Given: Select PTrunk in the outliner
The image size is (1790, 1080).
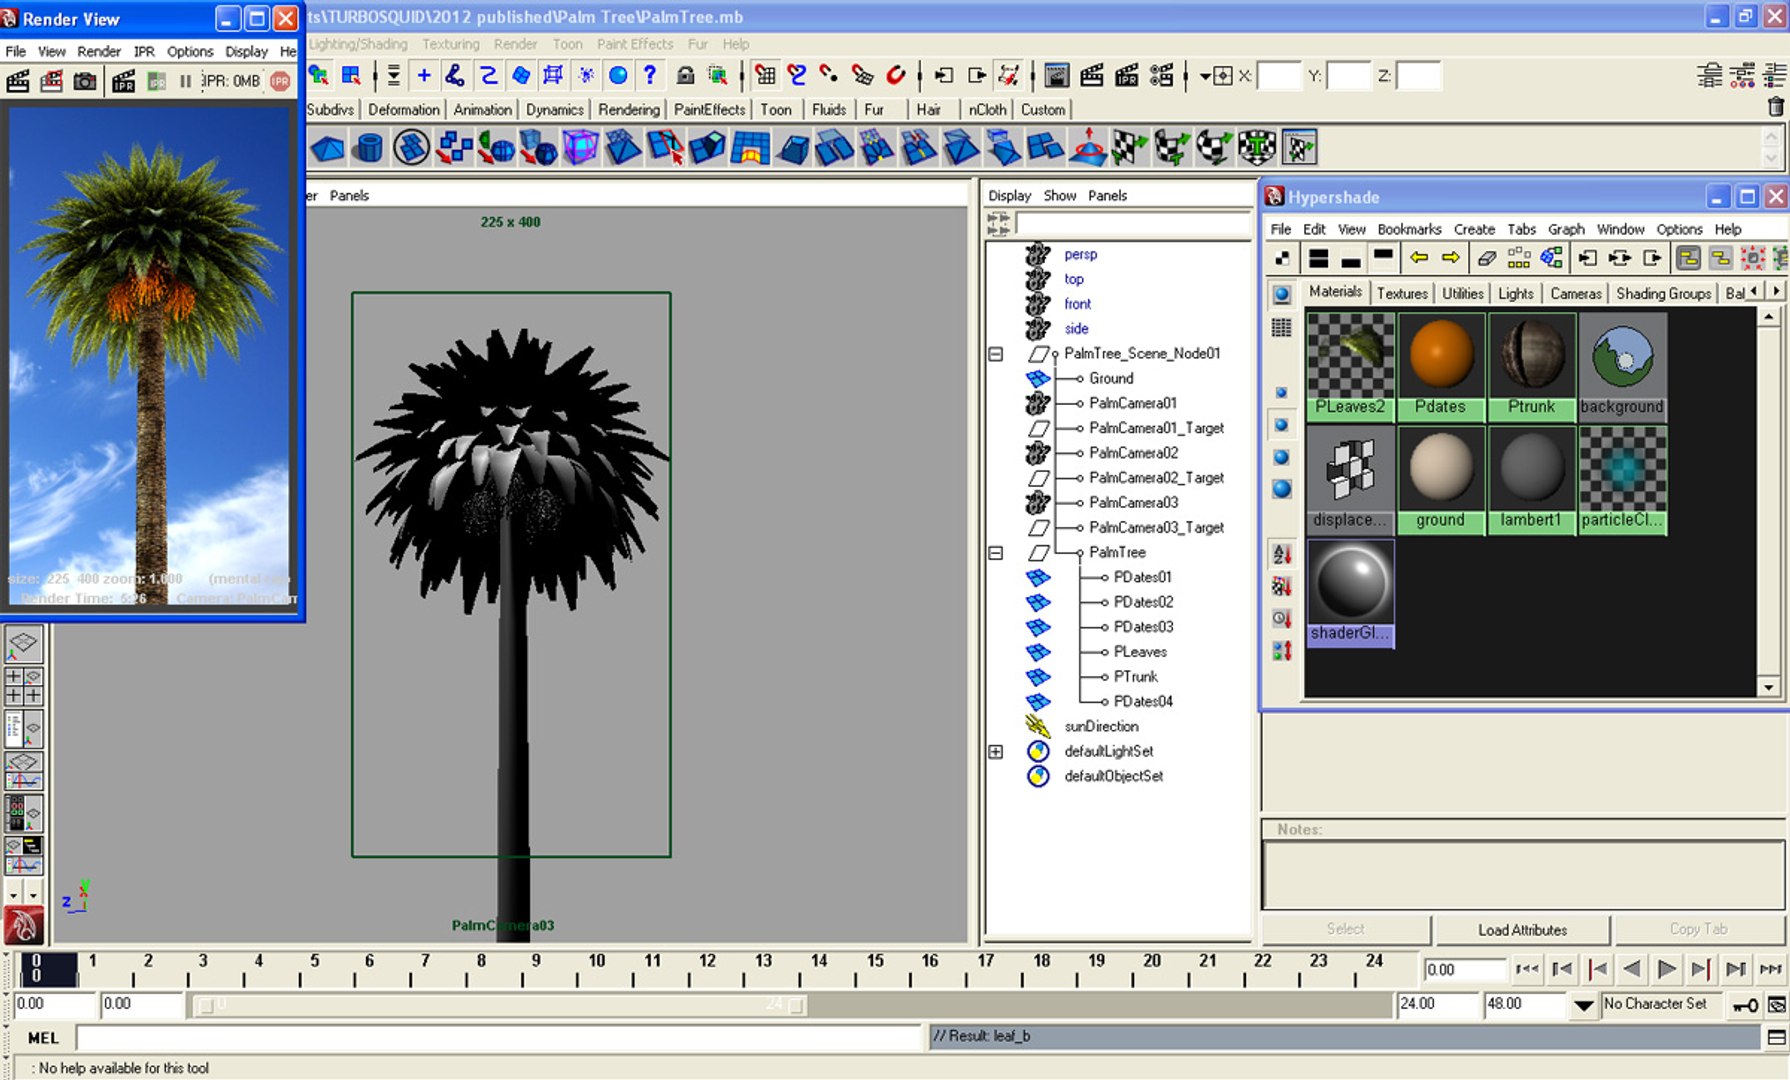Looking at the screenshot, I should click(1136, 677).
